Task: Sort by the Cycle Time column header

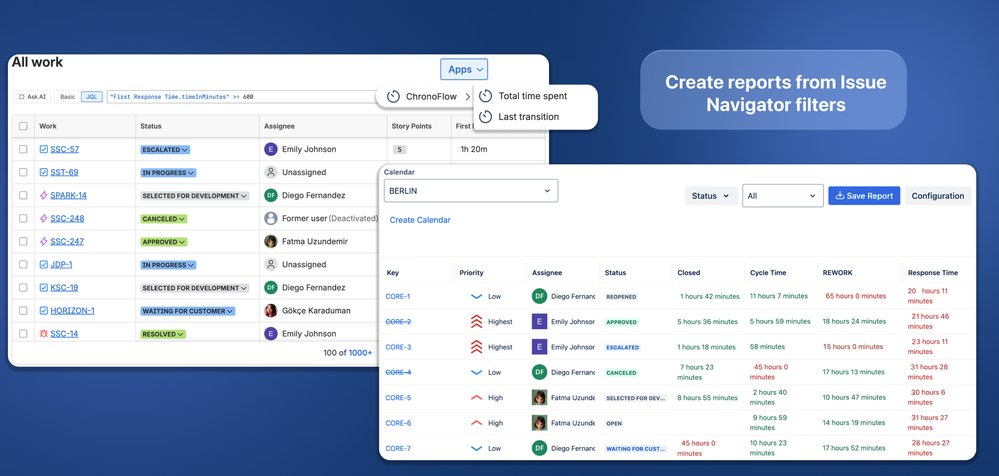Action: [x=768, y=273]
